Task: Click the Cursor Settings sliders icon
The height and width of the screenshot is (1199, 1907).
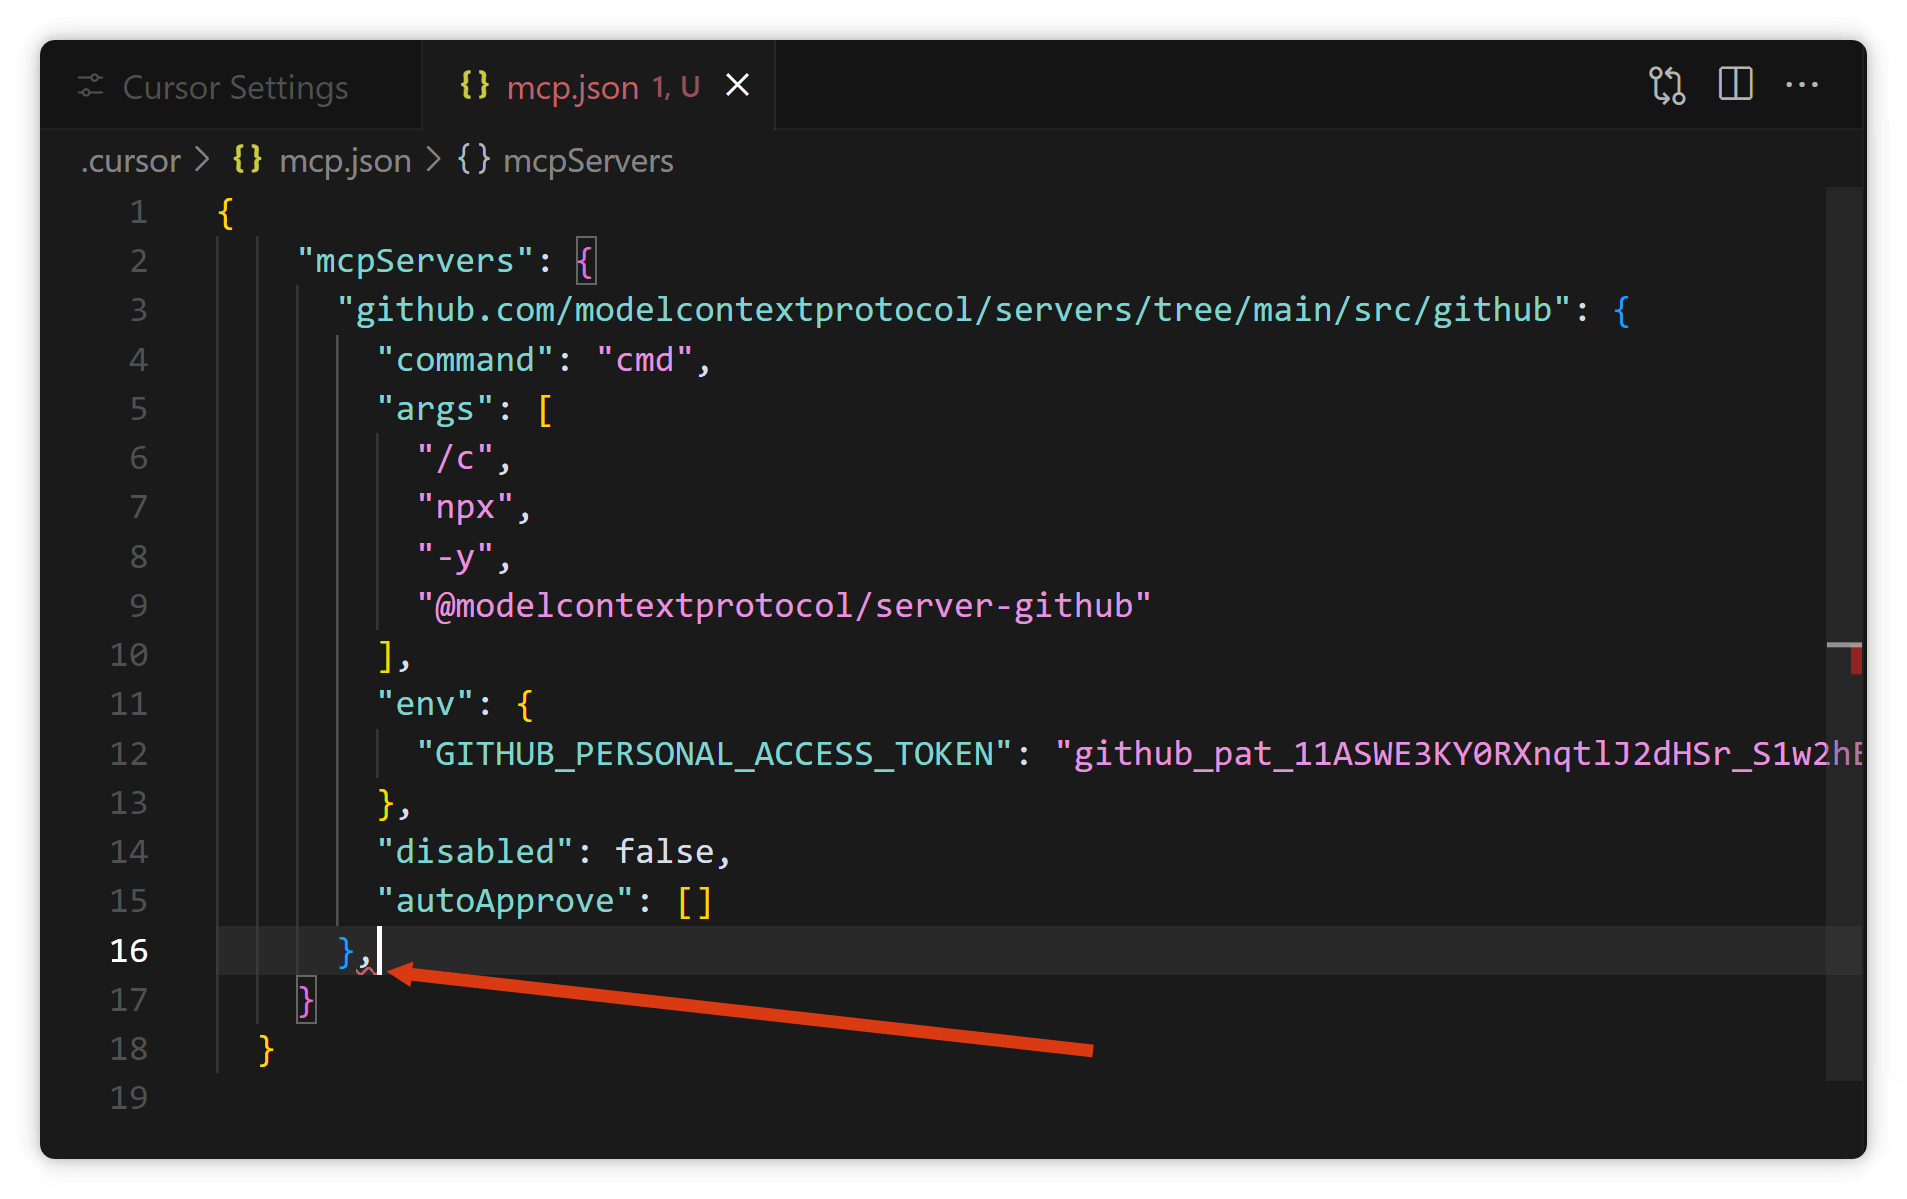Action: pyautogui.click(x=91, y=86)
